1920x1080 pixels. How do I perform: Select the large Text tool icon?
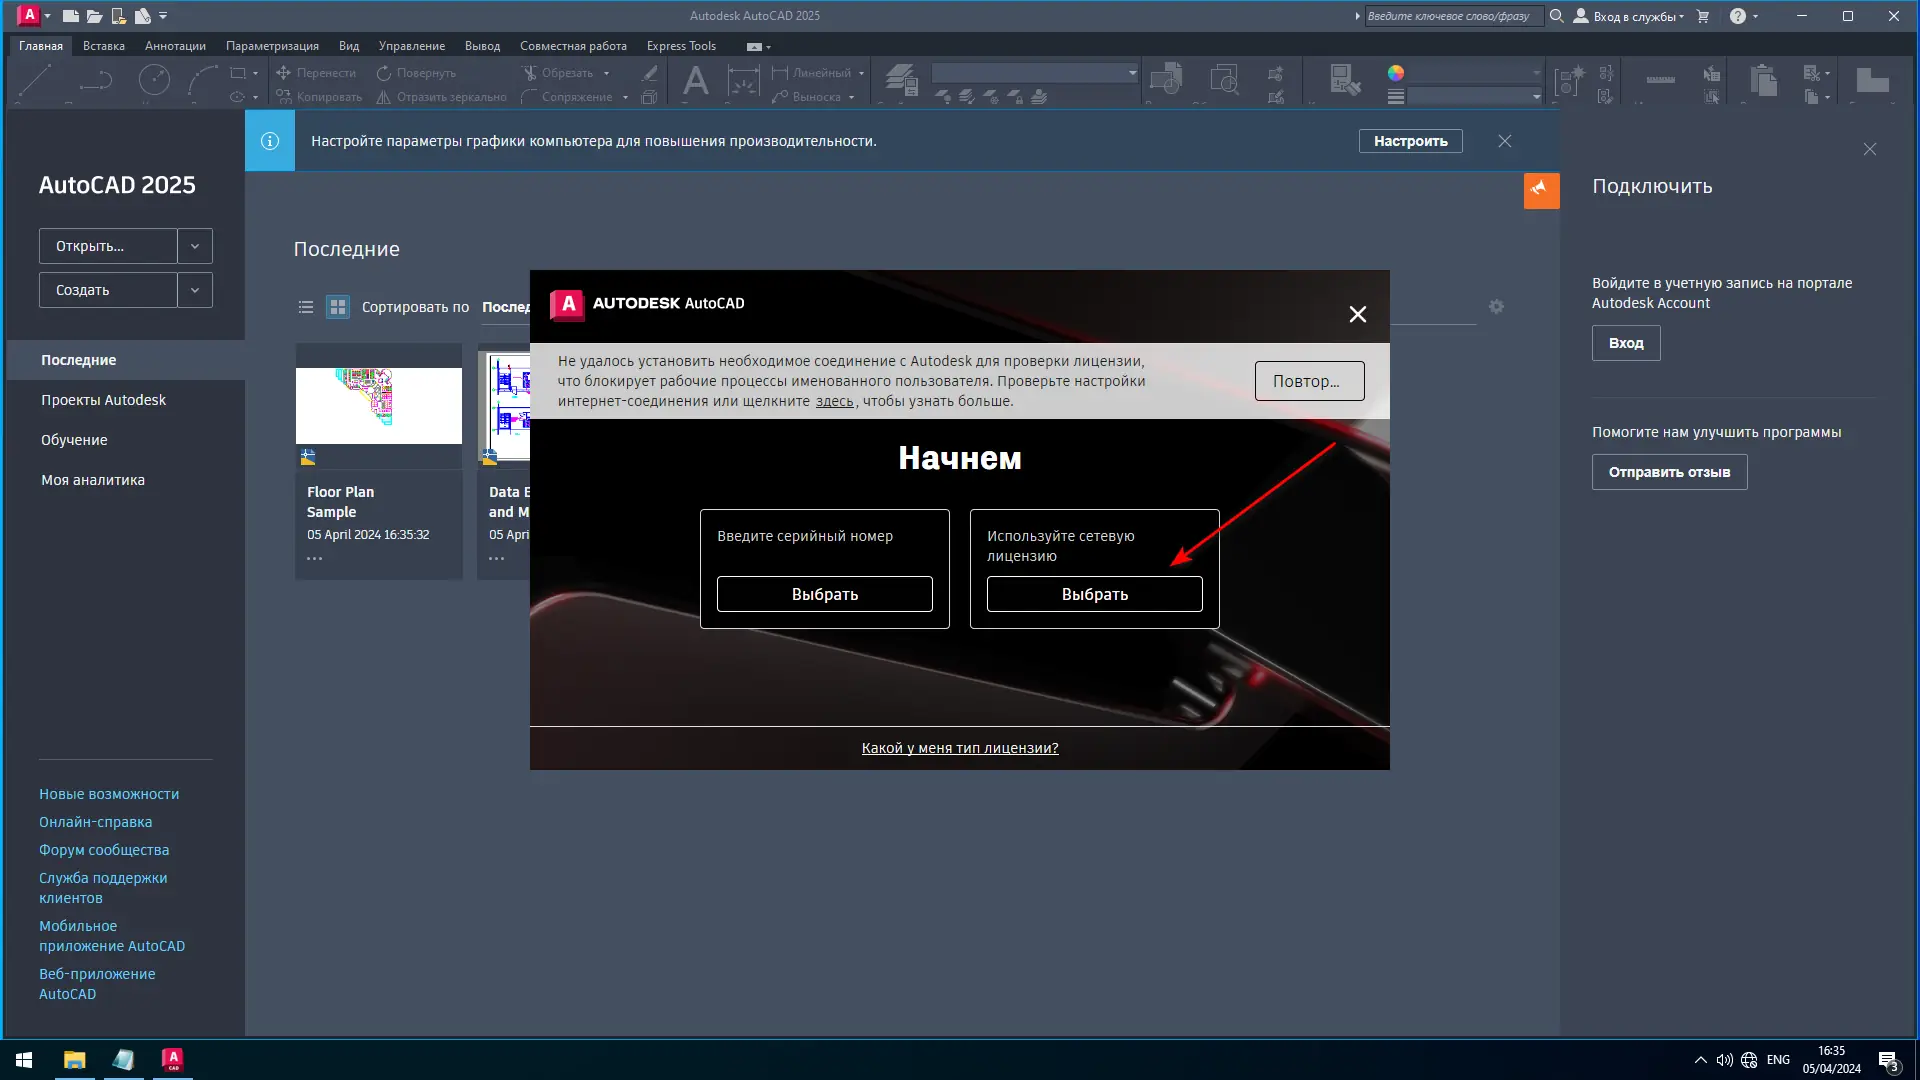click(695, 81)
